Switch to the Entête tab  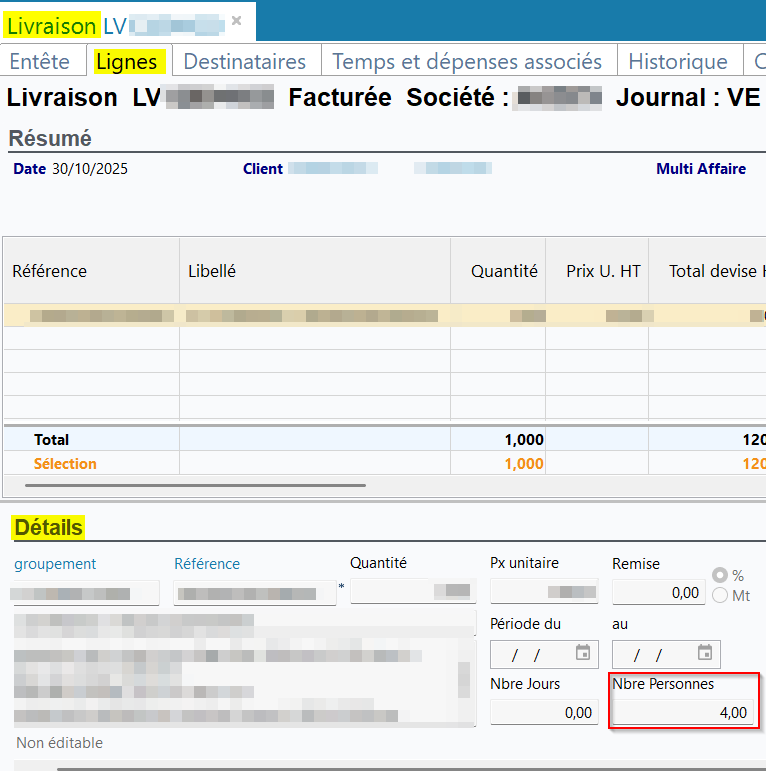[40, 61]
